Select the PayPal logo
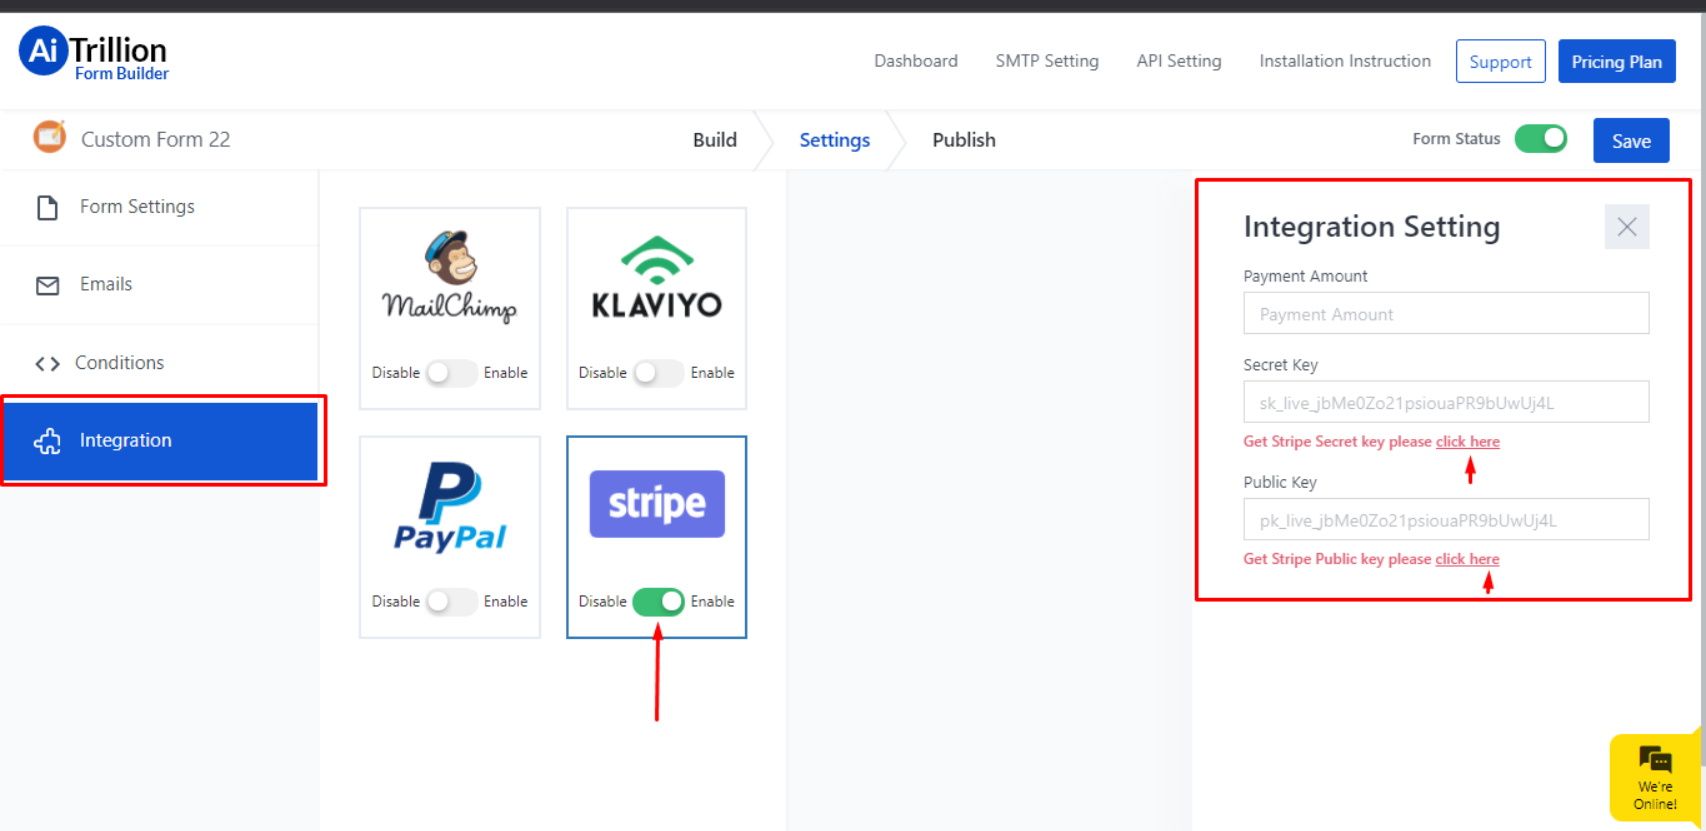Screen dimensions: 1706x831 pos(450,506)
